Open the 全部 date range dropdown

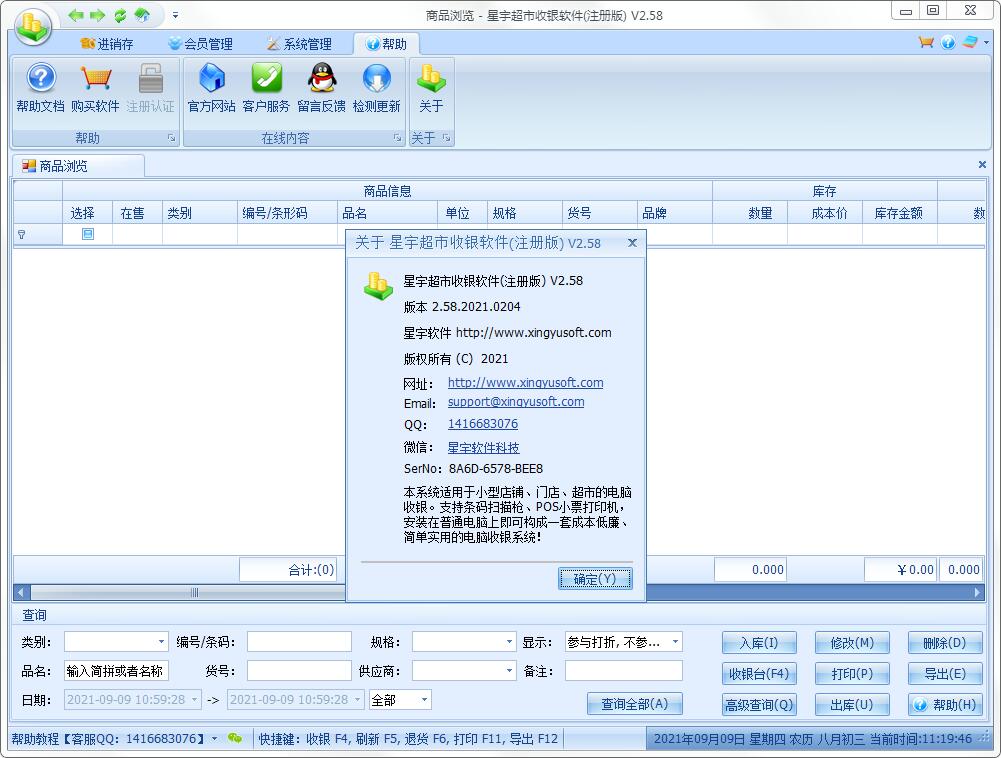425,700
